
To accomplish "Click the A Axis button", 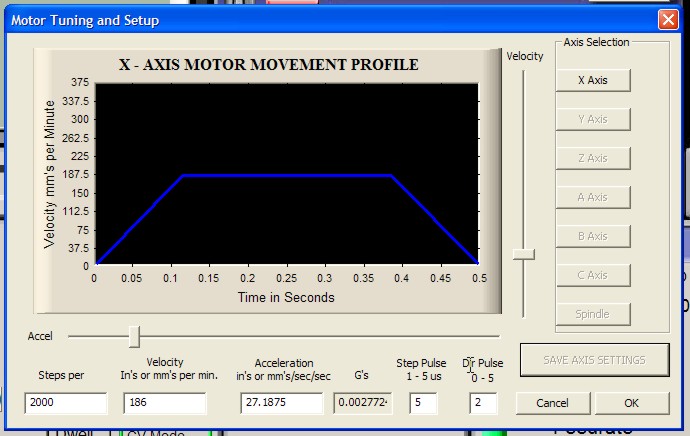I will pos(593,197).
